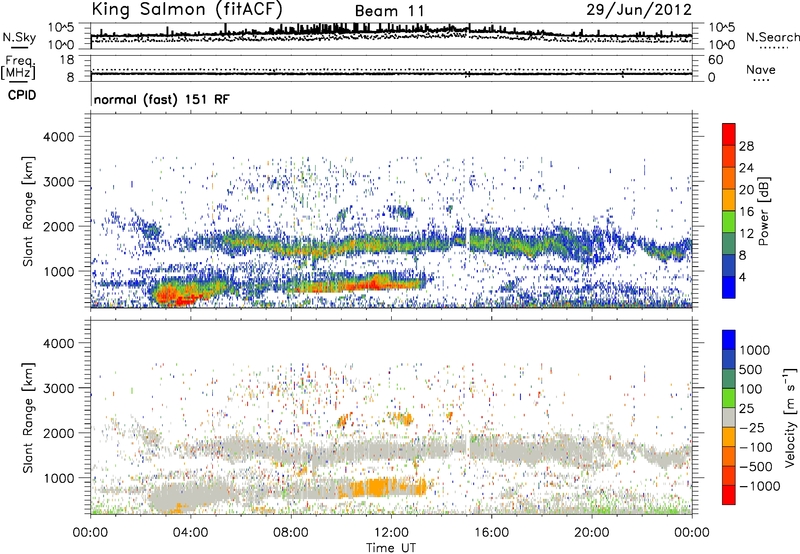Click the orange velocity patch near 12:00
800x554 pixels.
click(x=378, y=487)
